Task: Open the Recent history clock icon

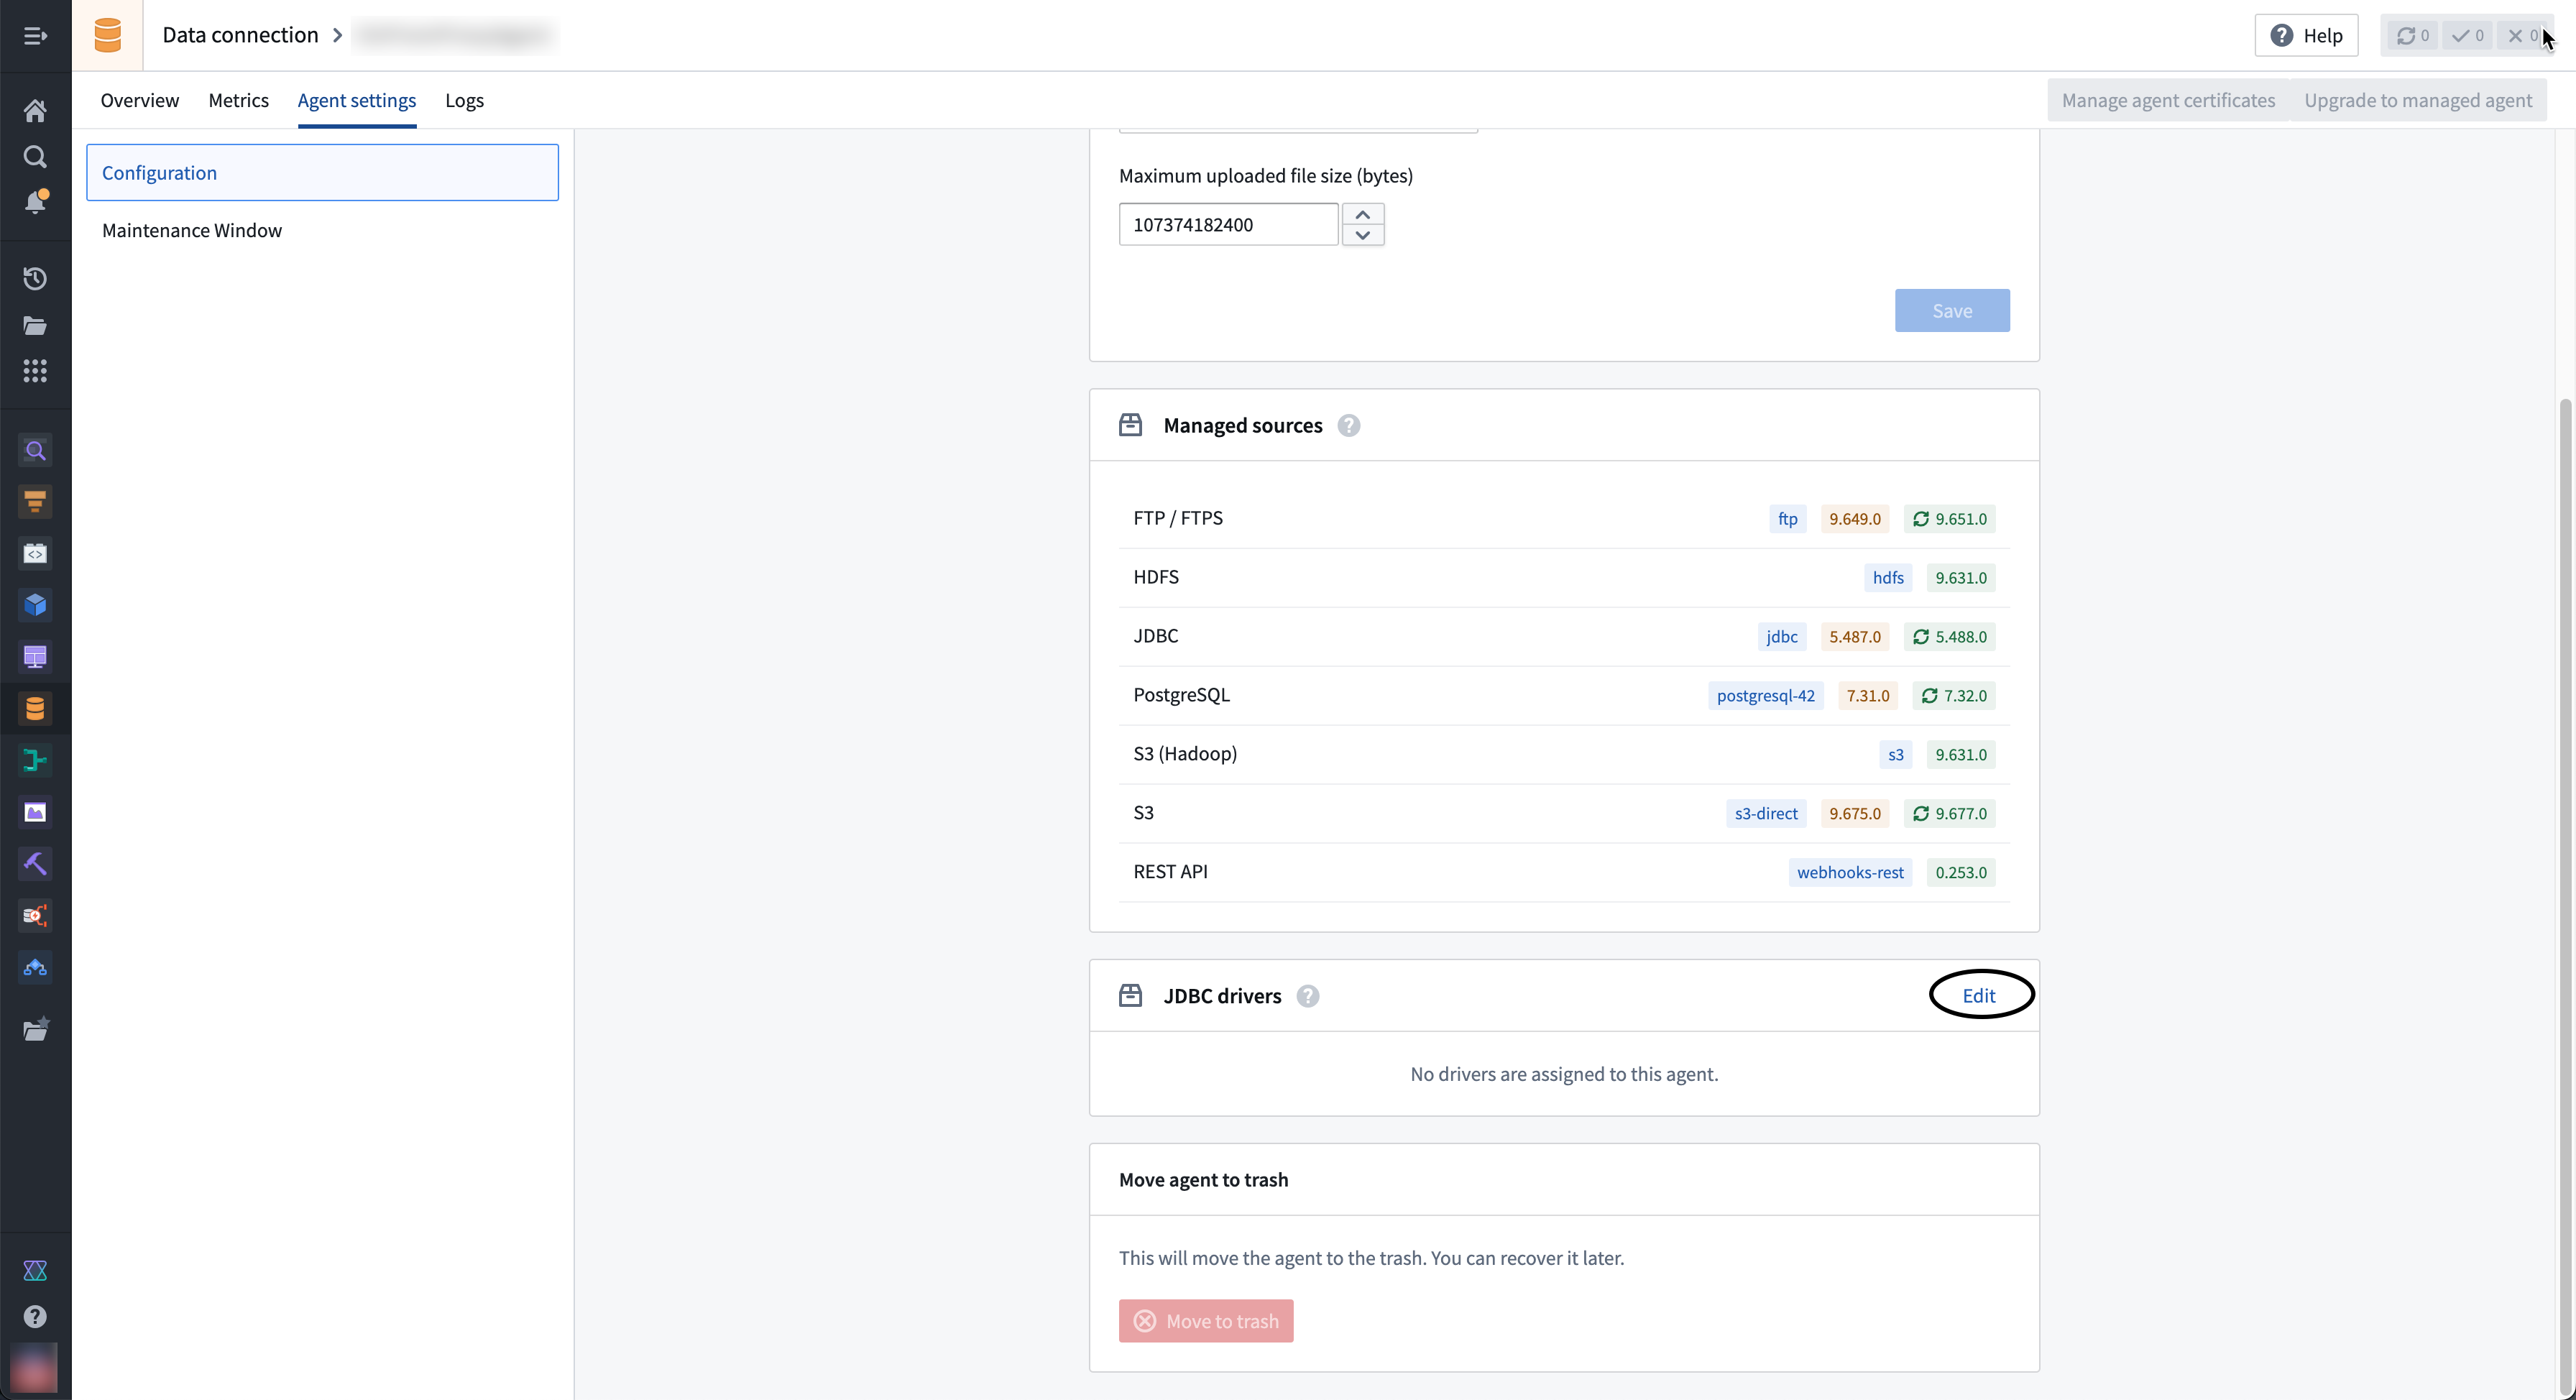Action: pyautogui.click(x=35, y=279)
